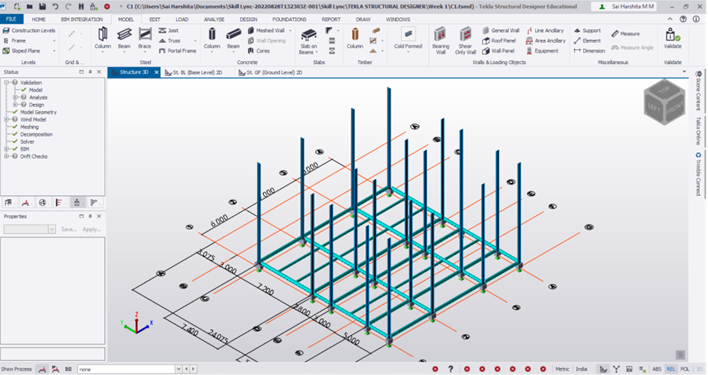Run the Validate command

672,38
